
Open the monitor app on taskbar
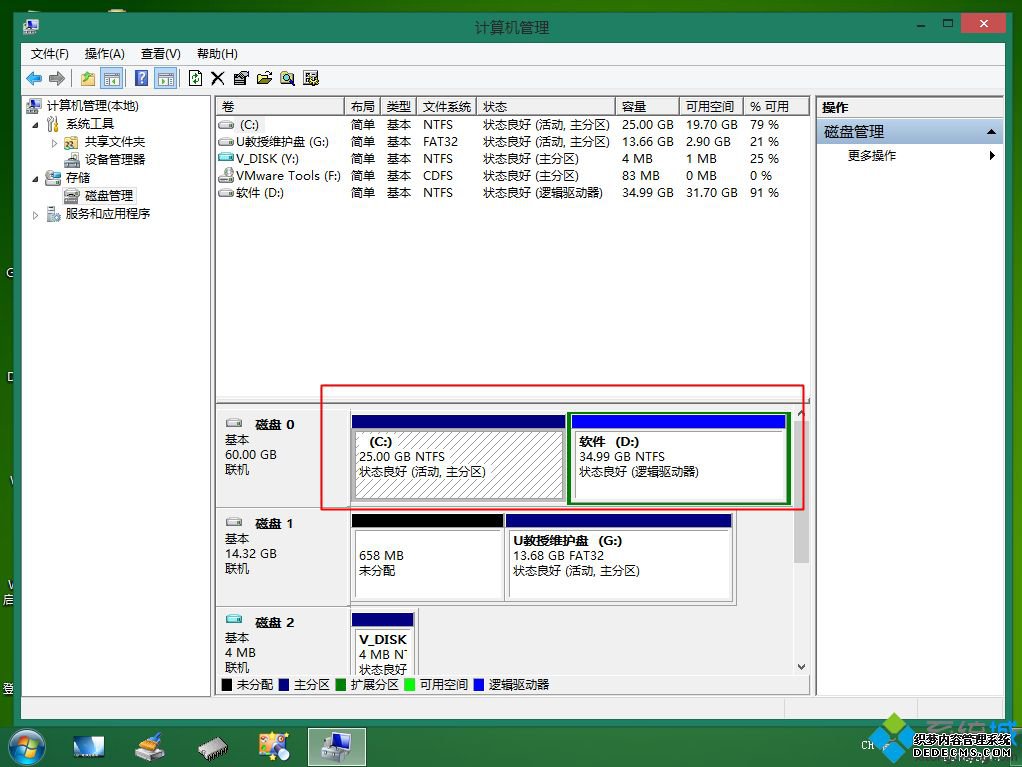click(89, 747)
